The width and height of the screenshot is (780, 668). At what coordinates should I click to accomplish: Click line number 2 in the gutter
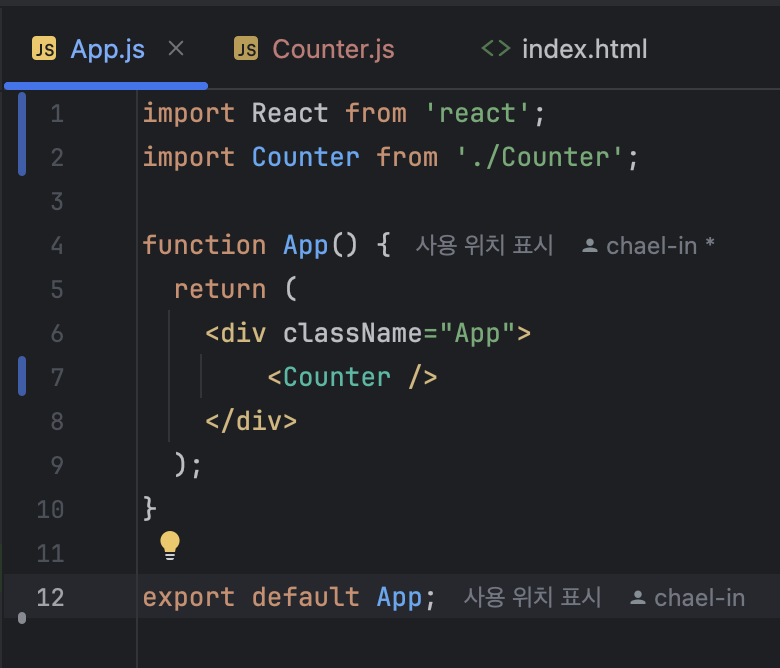click(x=57, y=158)
